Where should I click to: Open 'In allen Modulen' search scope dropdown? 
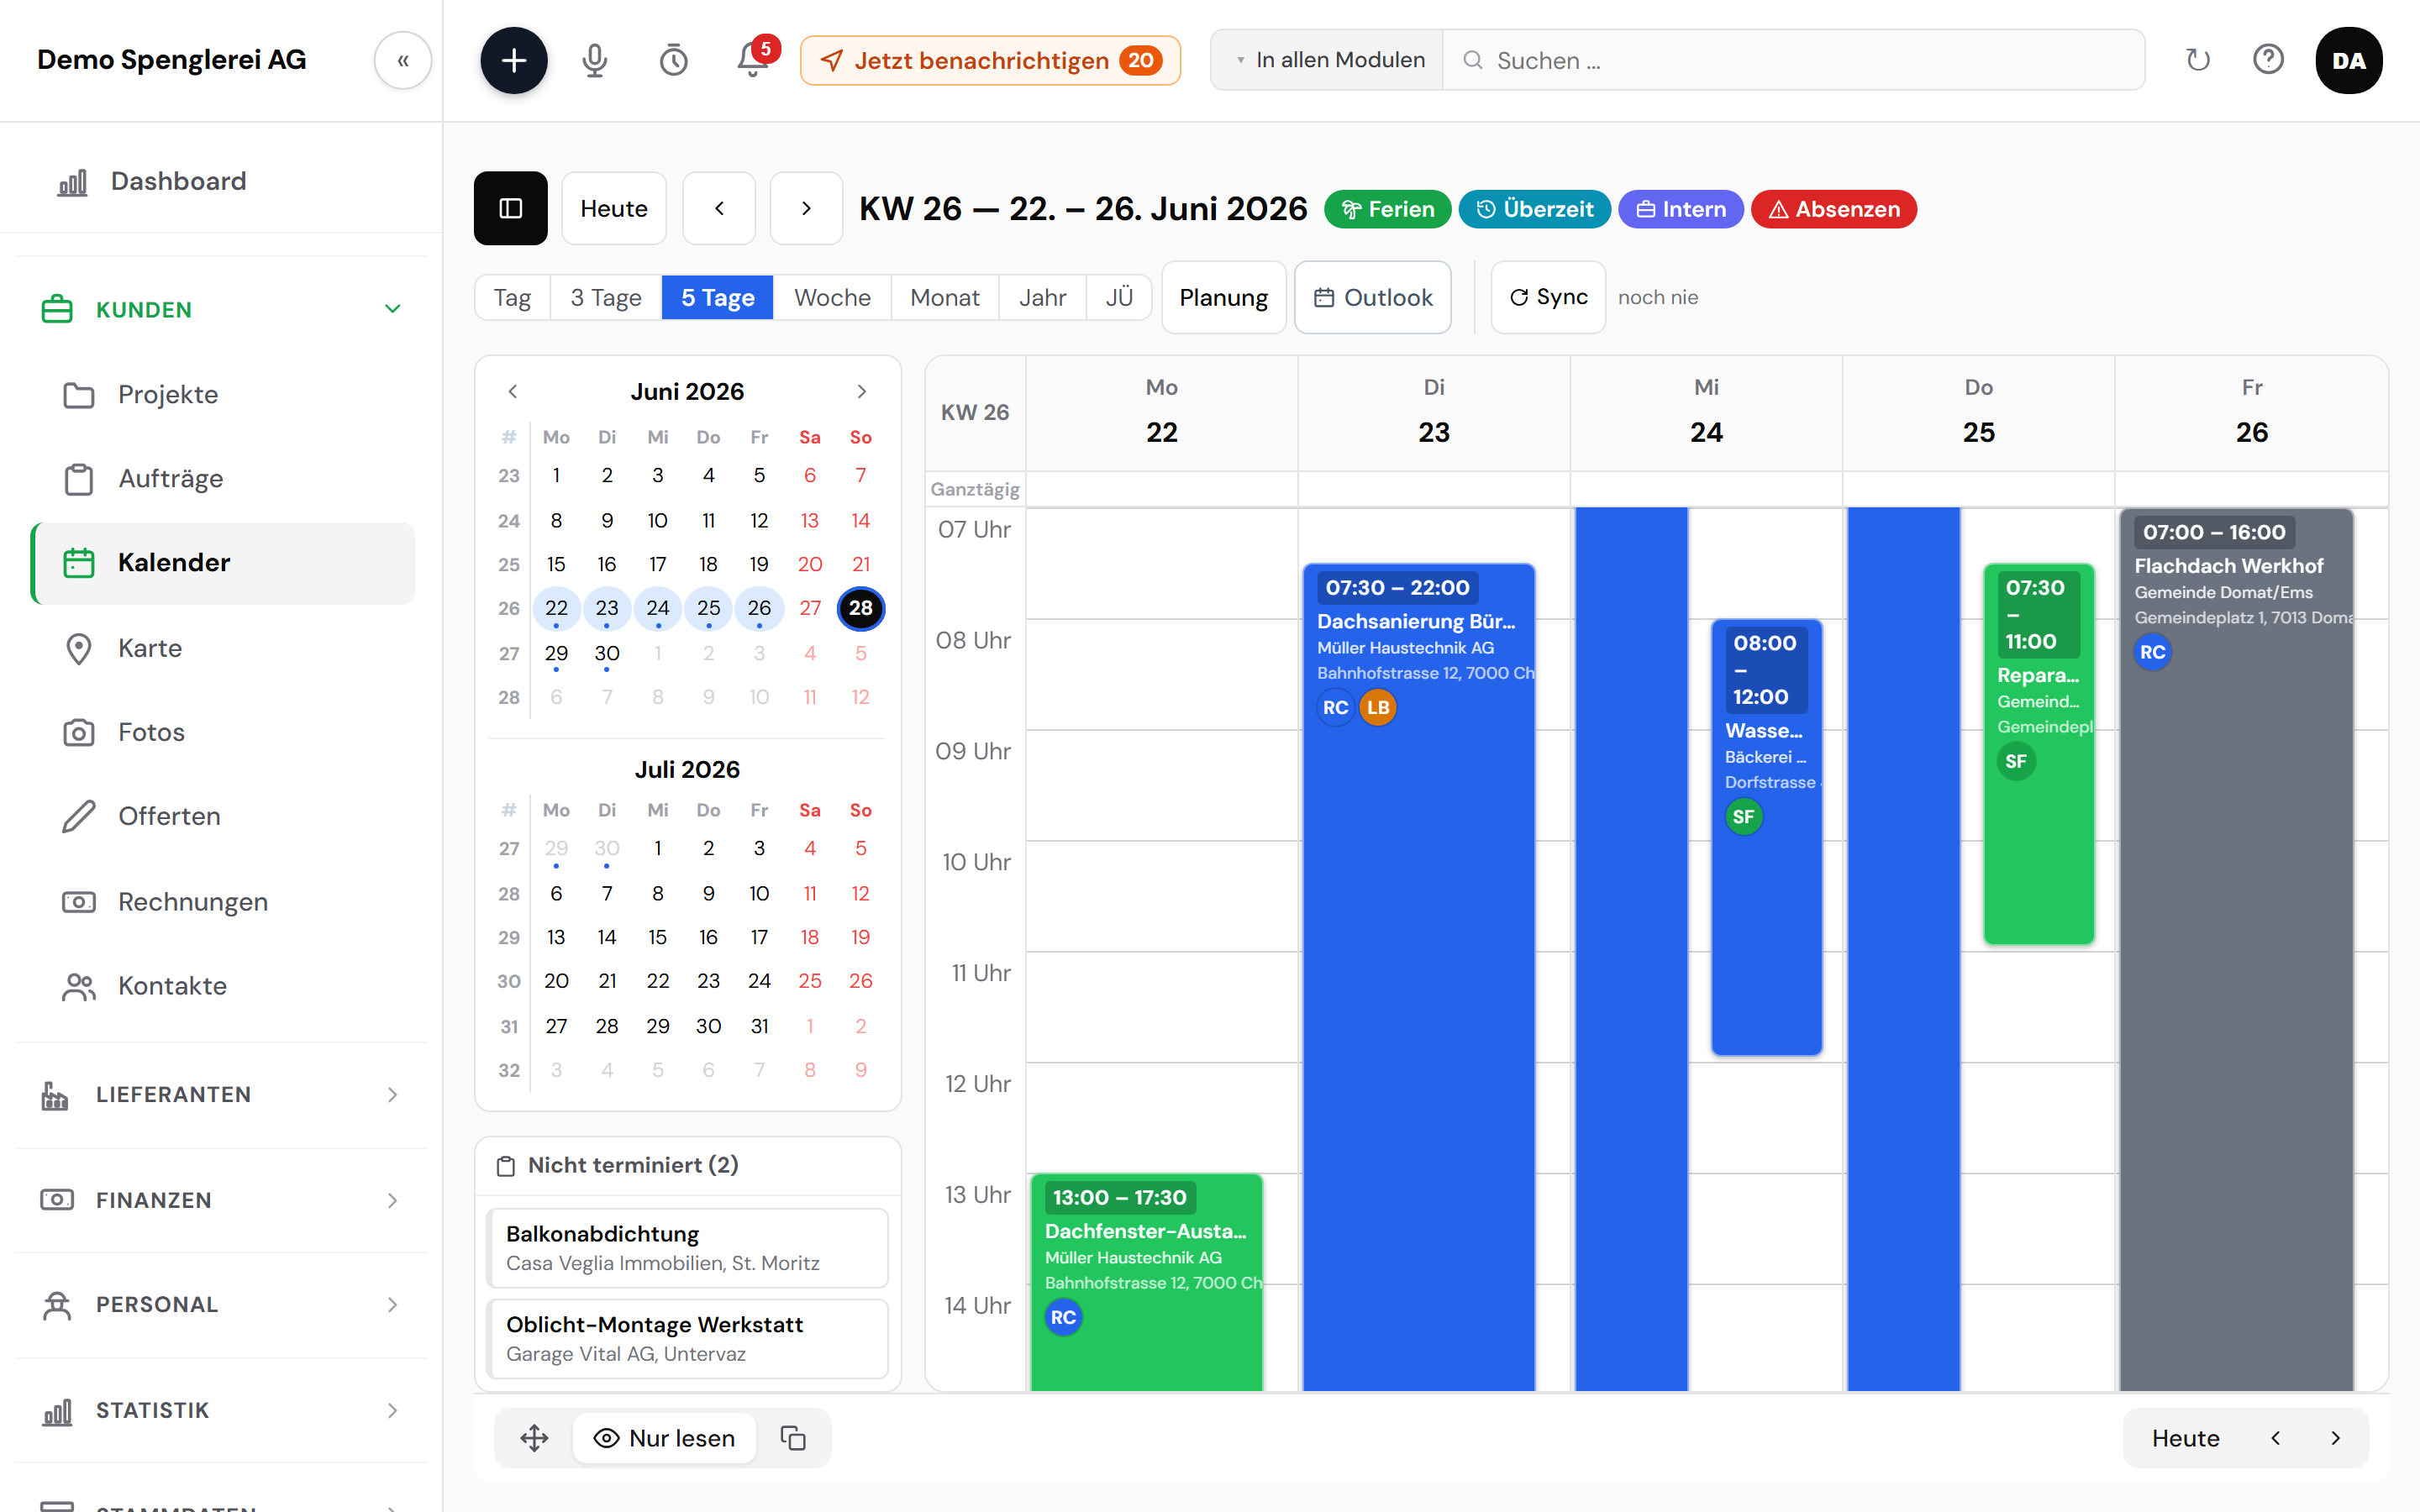1328,60
